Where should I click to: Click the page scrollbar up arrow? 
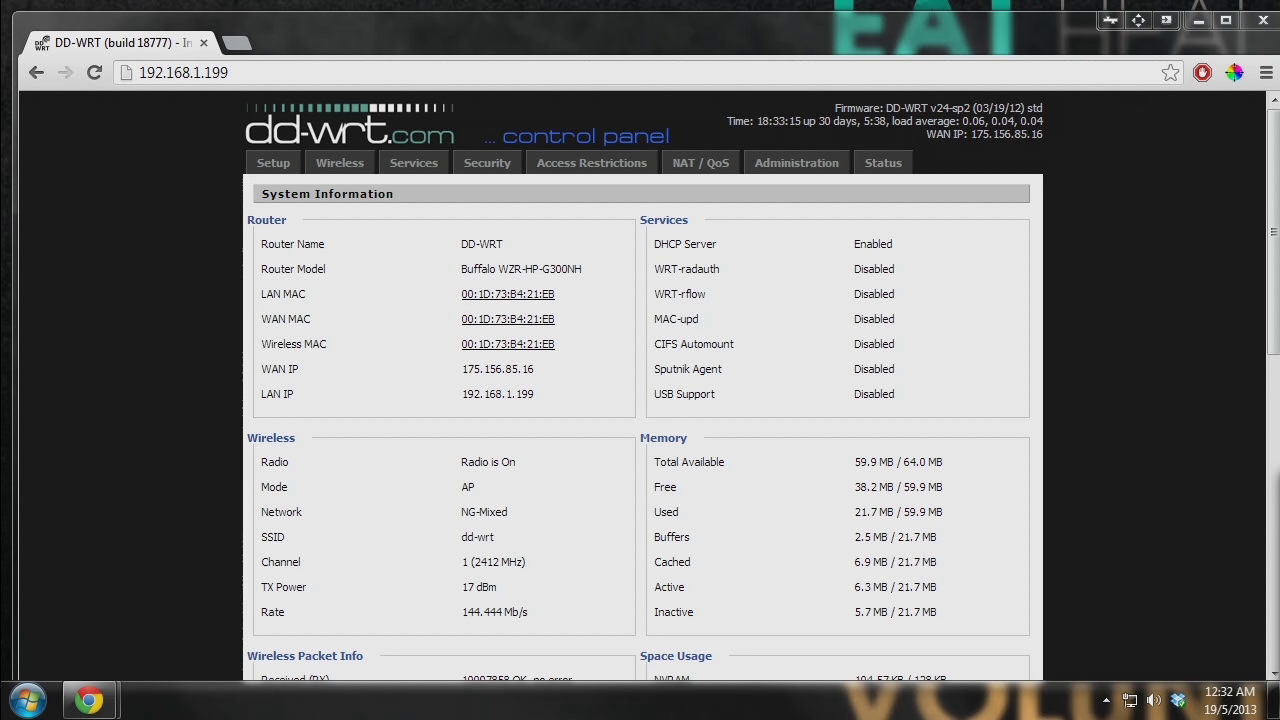(1273, 99)
